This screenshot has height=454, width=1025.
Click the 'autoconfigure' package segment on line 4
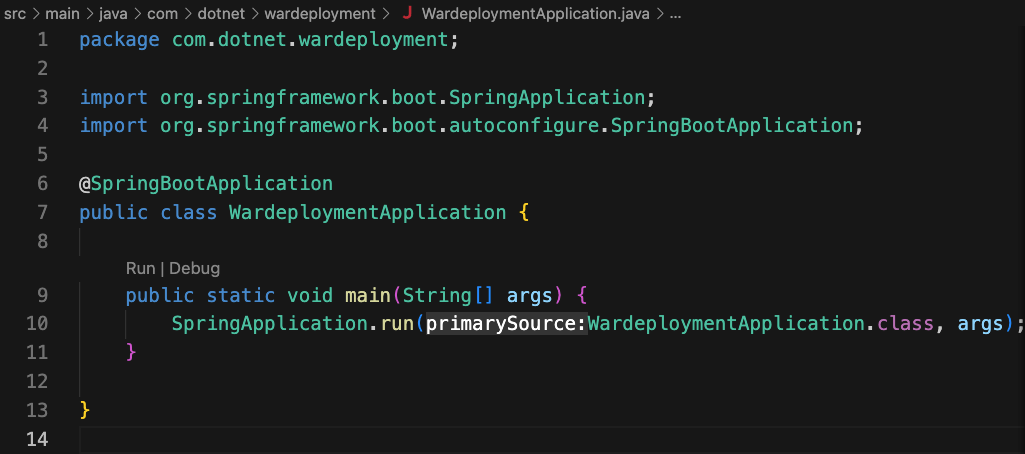click(524, 125)
